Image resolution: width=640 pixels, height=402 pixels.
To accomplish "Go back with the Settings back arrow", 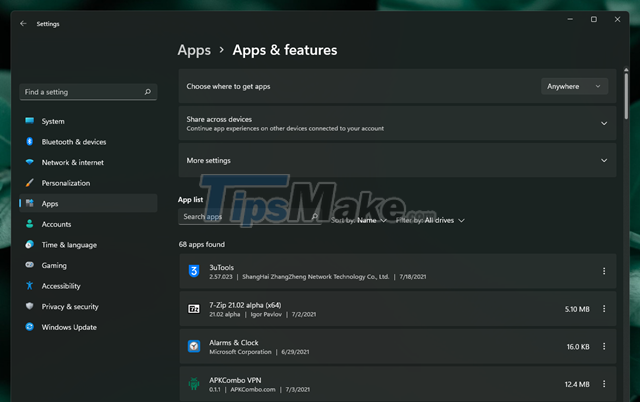I will point(23,24).
